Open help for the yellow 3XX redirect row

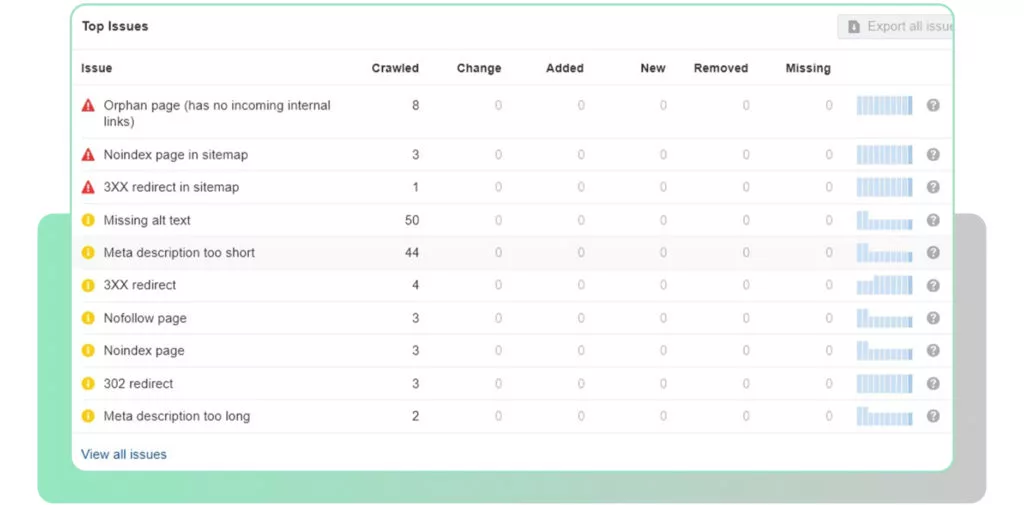coord(933,285)
